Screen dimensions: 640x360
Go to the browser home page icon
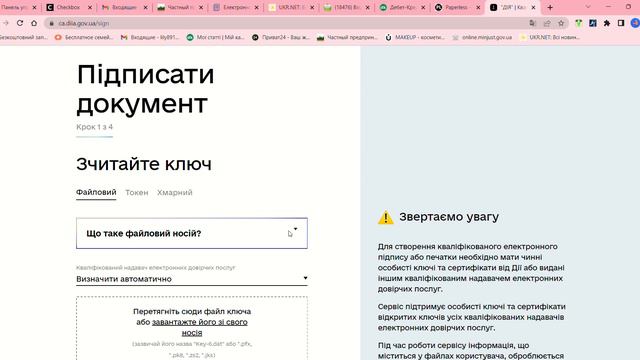pos(34,23)
